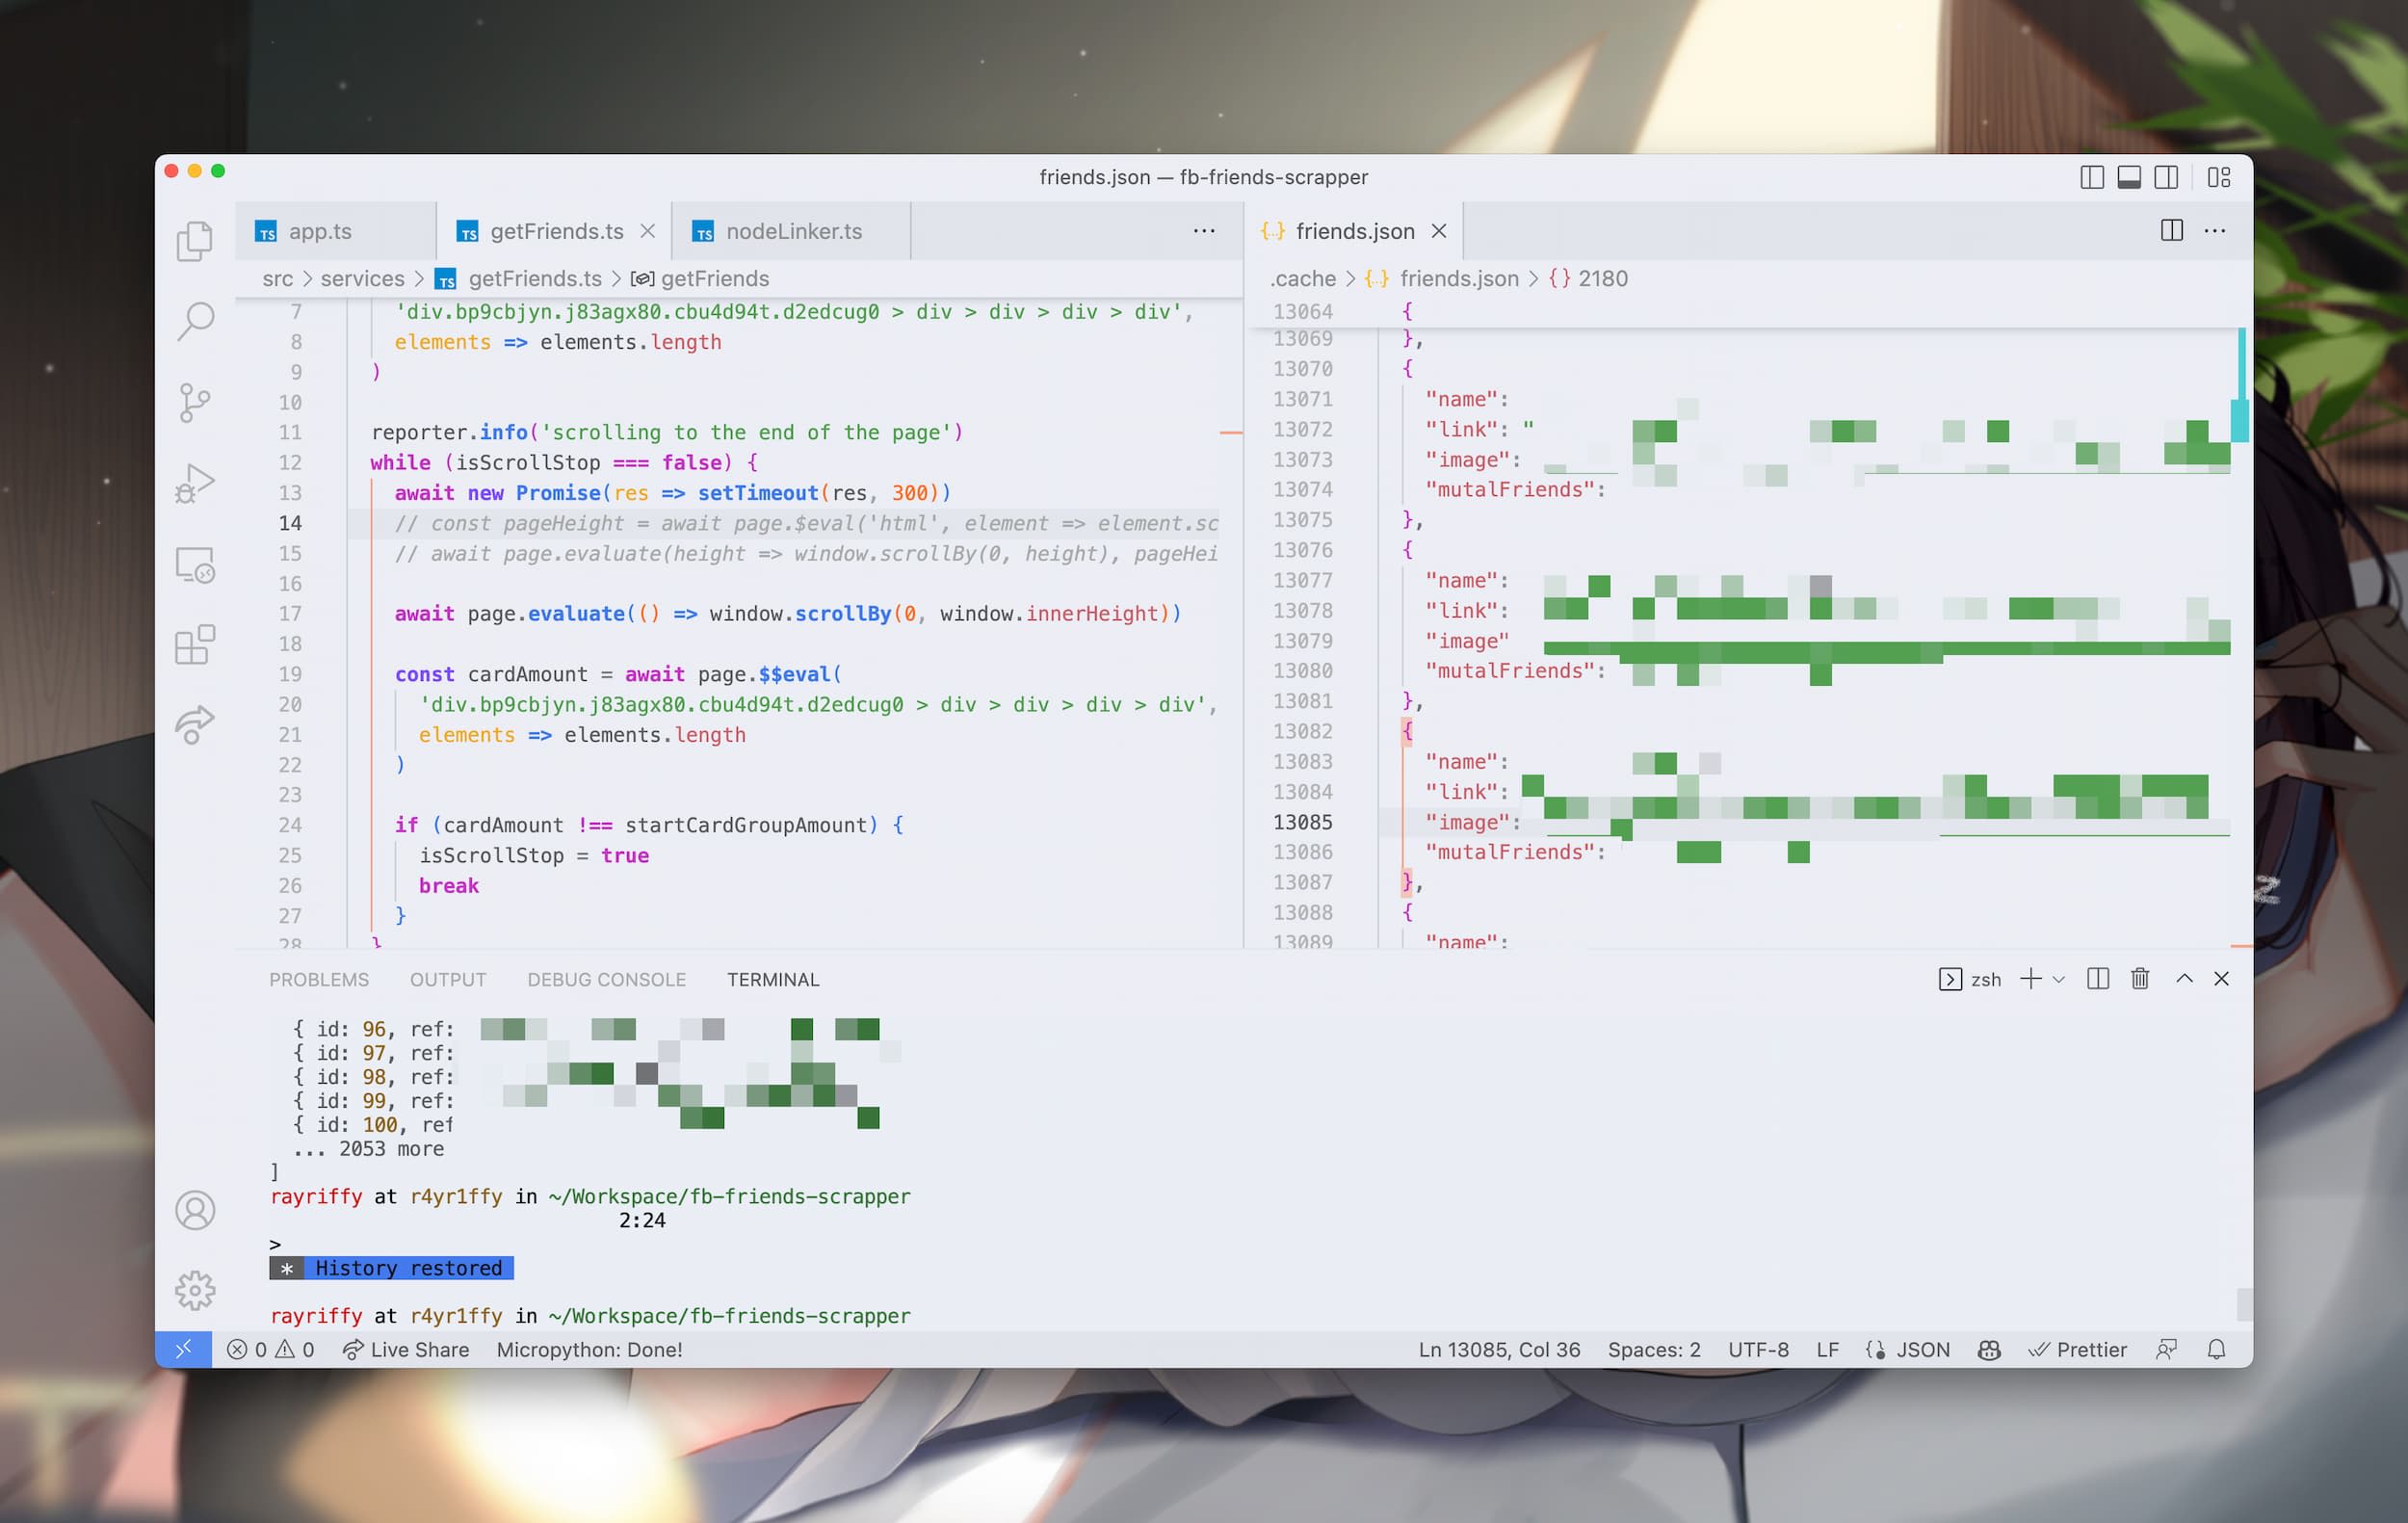Open the Search view in activity bar
This screenshot has height=1523, width=2408.
(195, 321)
